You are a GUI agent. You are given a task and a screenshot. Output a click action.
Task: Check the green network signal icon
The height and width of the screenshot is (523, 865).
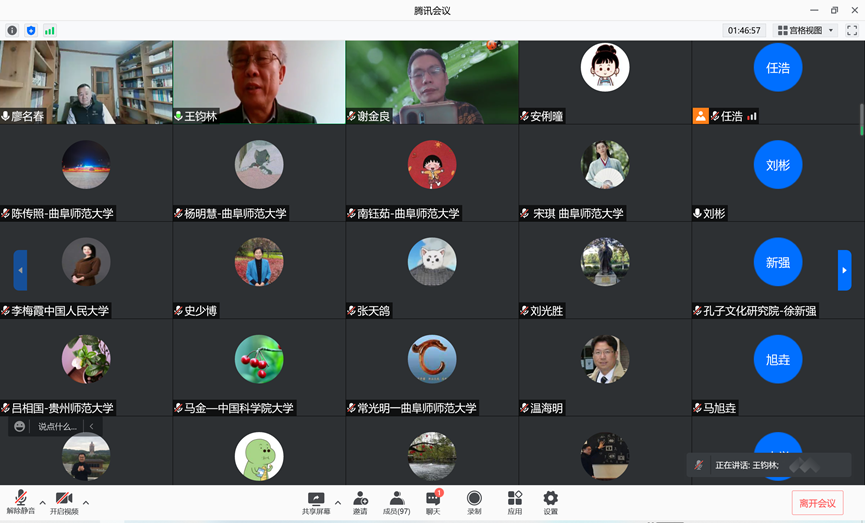click(x=50, y=31)
